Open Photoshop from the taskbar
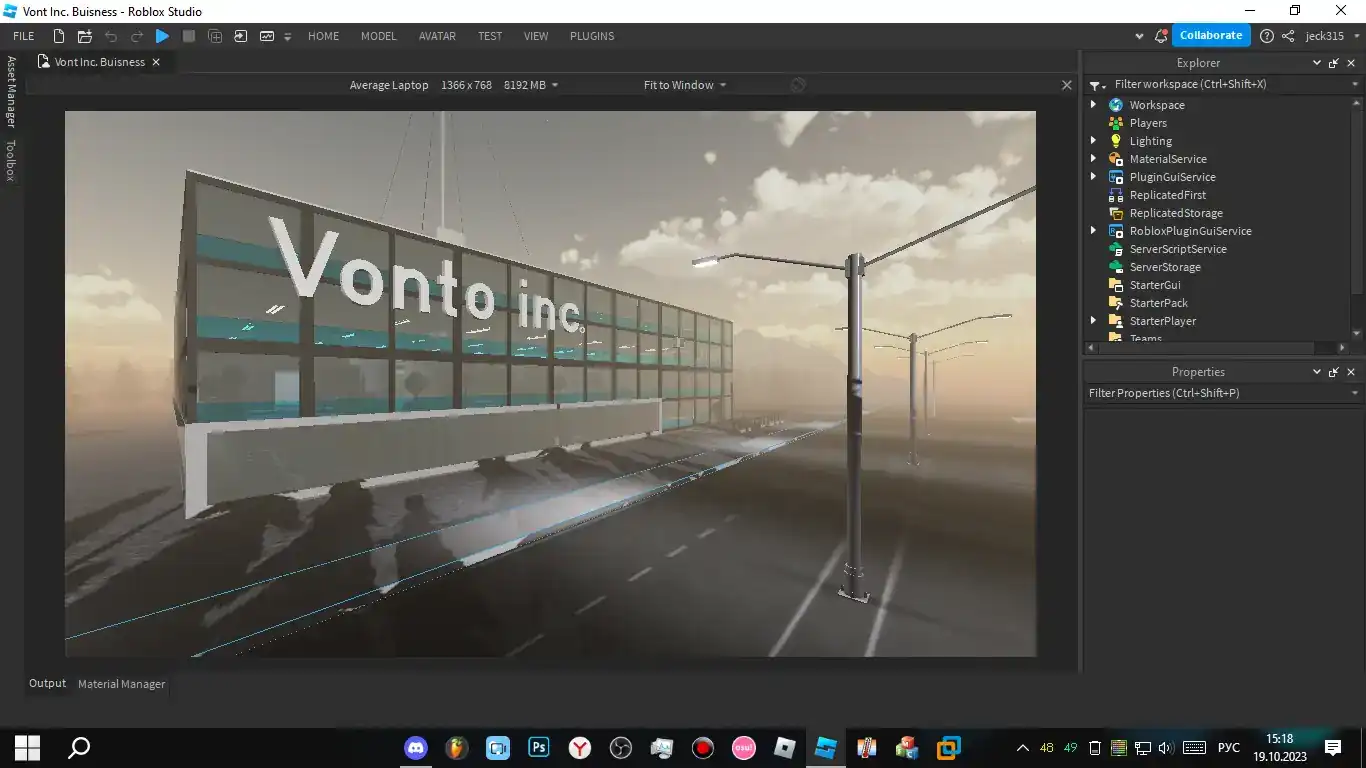 coord(539,747)
